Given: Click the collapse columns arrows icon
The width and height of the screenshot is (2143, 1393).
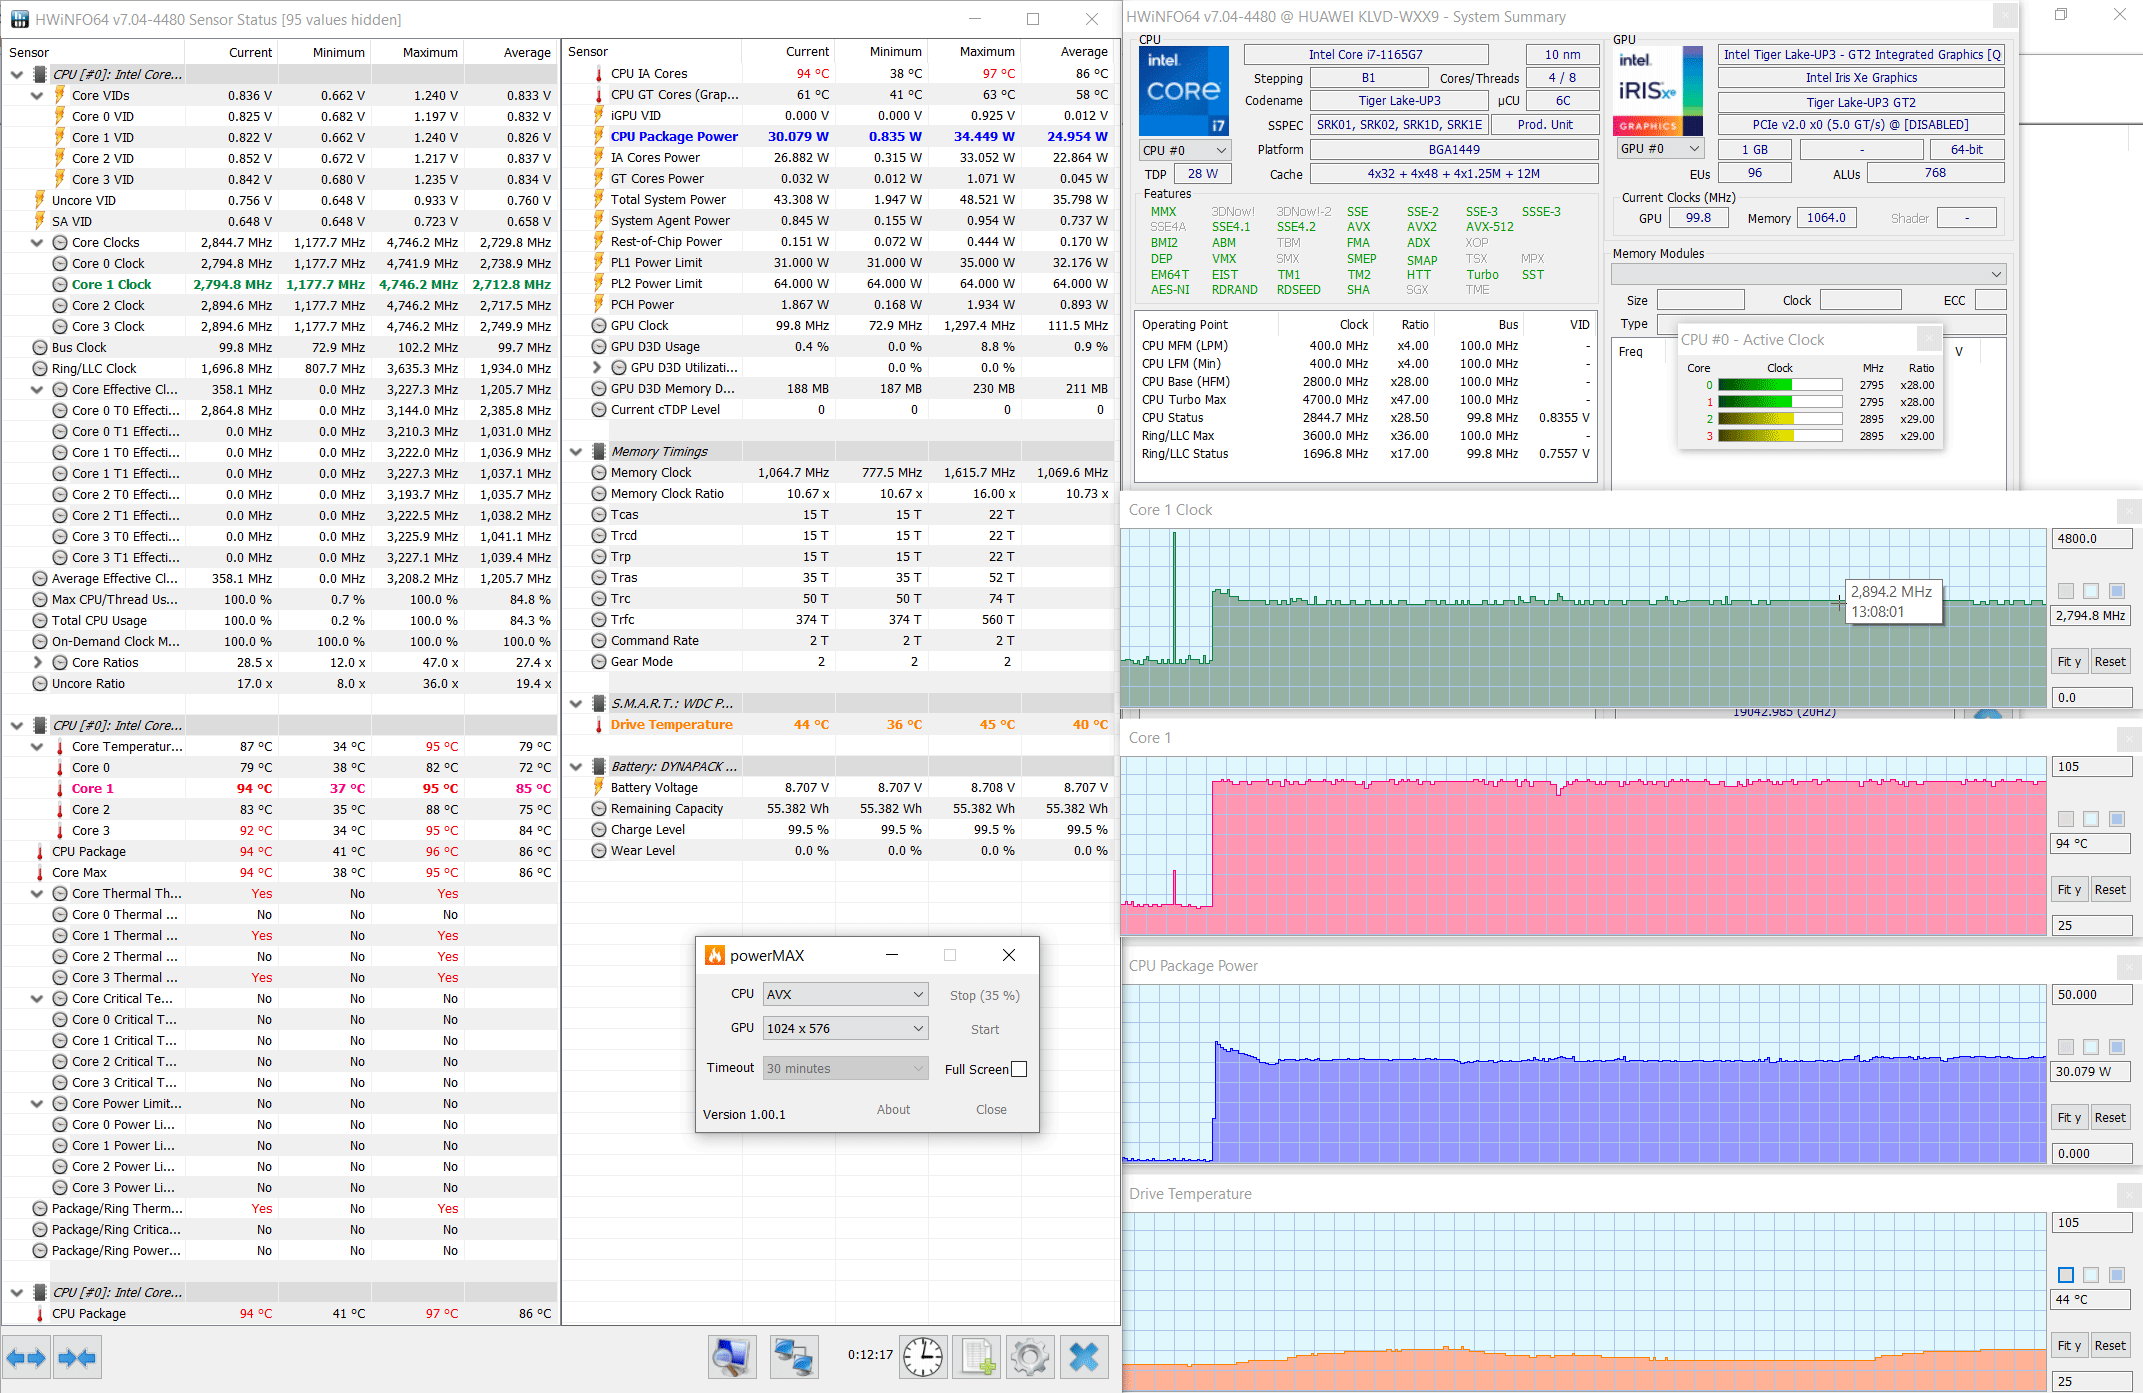Looking at the screenshot, I should [77, 1358].
